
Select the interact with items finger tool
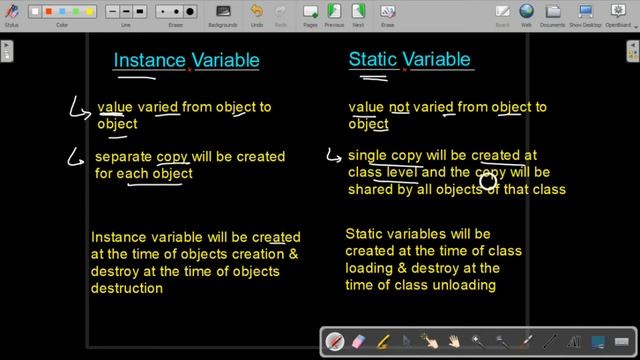click(430, 342)
